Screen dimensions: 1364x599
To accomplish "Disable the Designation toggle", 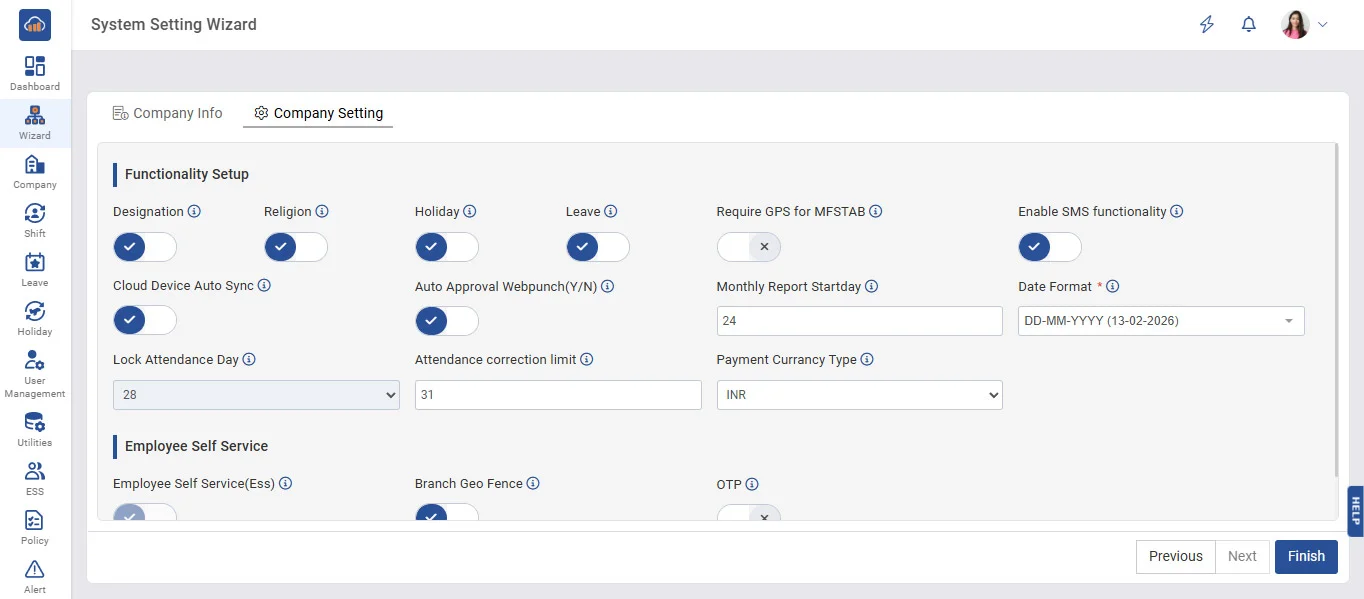I will coord(145,247).
